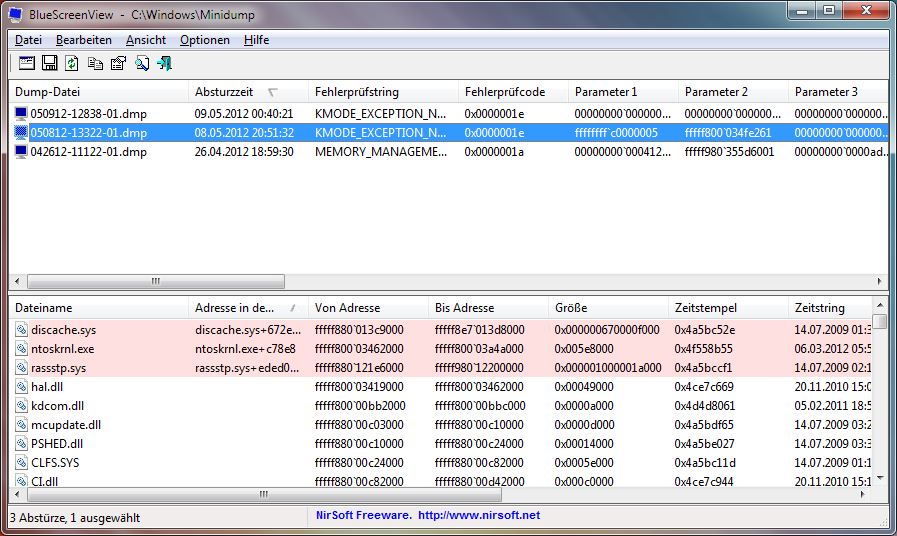The width and height of the screenshot is (897, 536).
Task: Select the 050912-12838-01.dmp row
Action: pos(448,113)
